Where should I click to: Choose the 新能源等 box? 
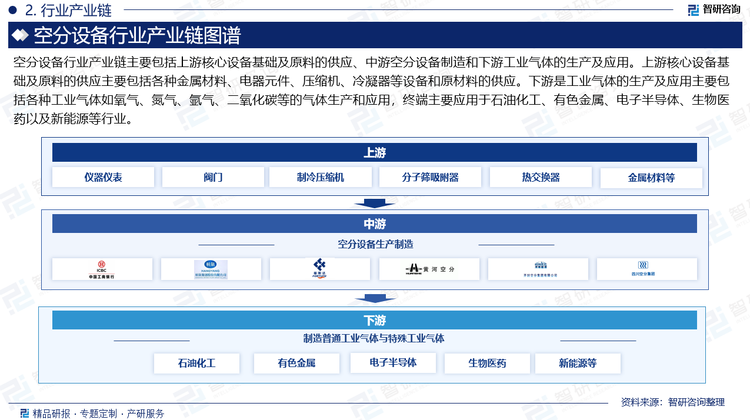(x=578, y=363)
